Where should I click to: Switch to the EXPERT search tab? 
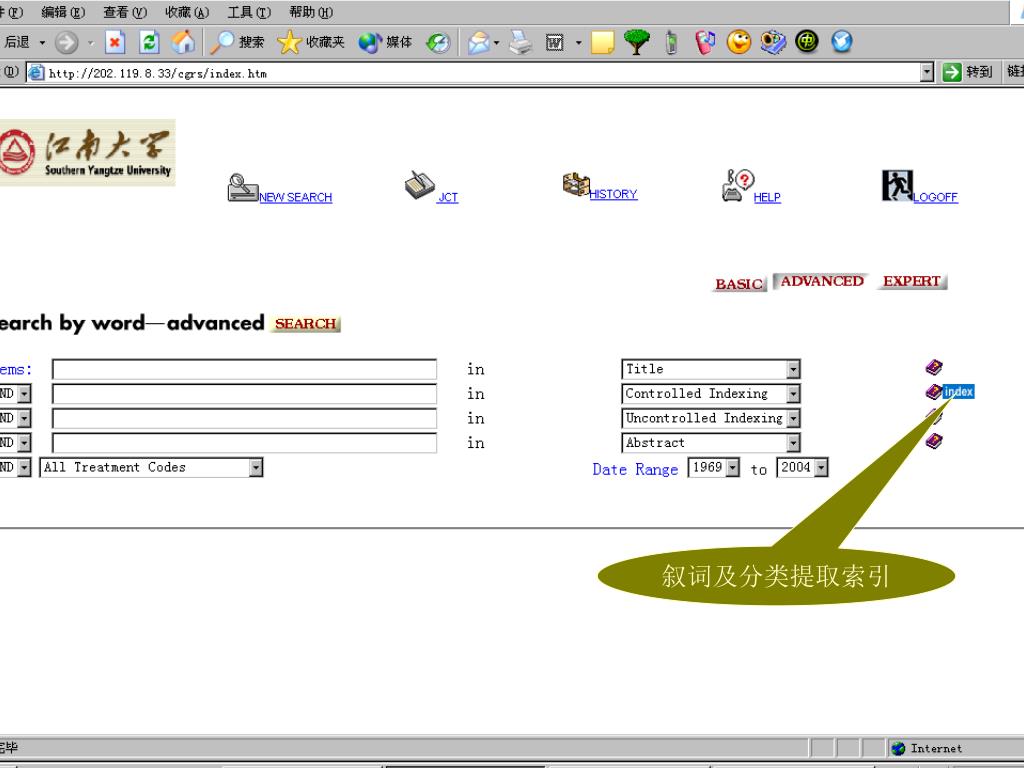pyautogui.click(x=912, y=281)
